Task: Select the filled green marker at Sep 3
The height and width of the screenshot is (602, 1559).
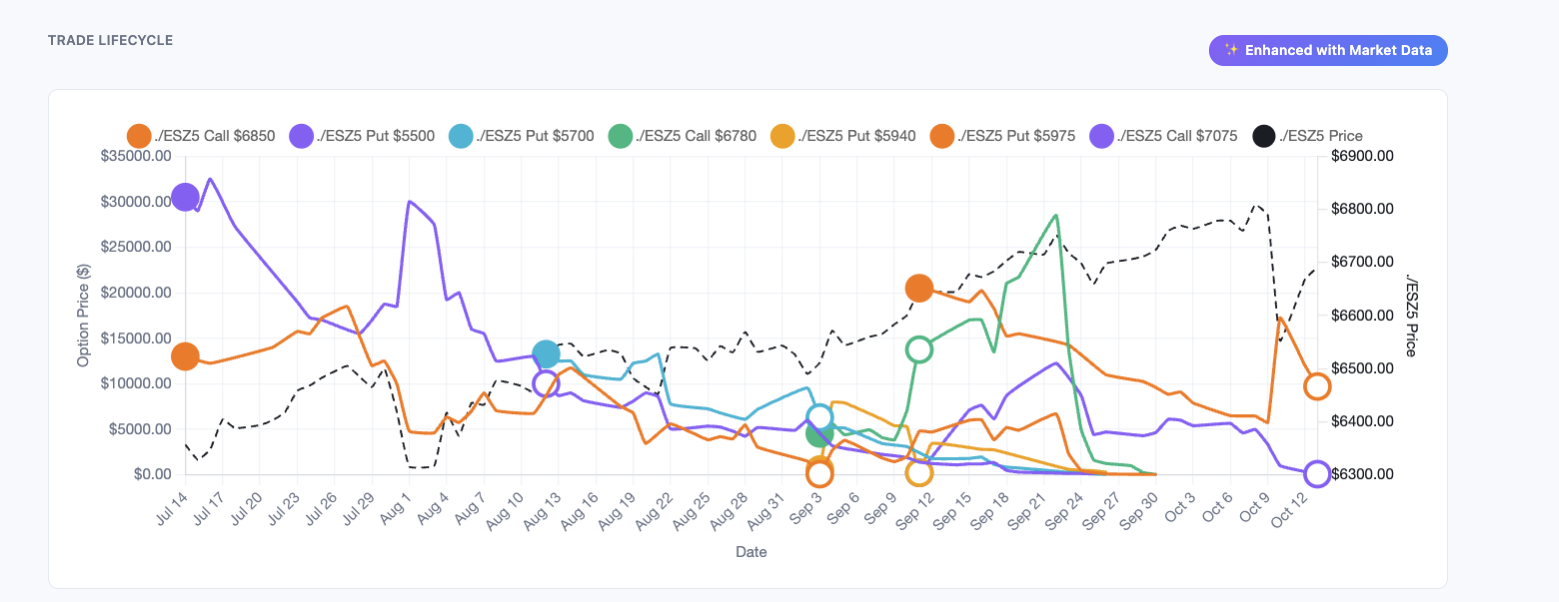Action: point(819,434)
